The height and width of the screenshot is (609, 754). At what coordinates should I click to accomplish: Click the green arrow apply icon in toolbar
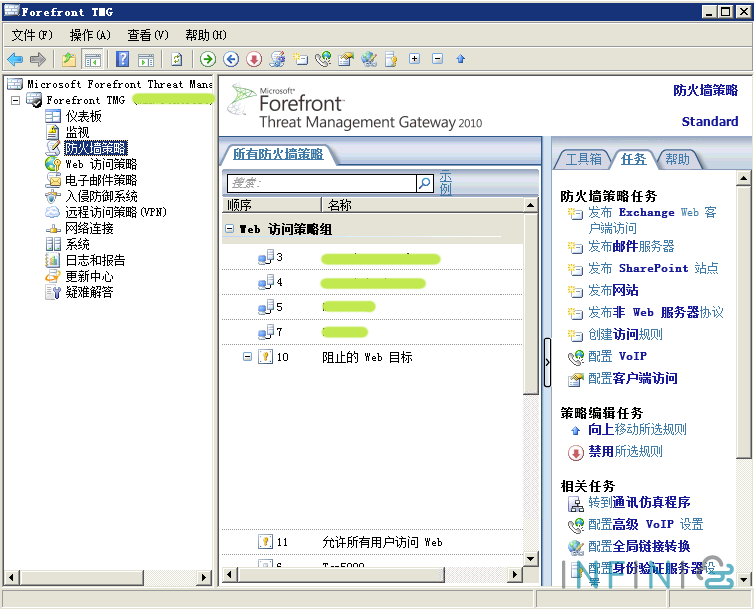pos(208,59)
